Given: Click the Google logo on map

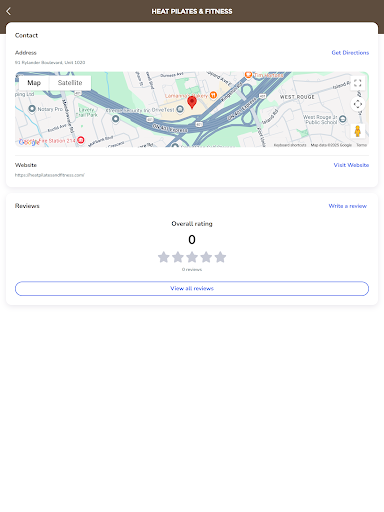Looking at the screenshot, I should [x=29, y=142].
